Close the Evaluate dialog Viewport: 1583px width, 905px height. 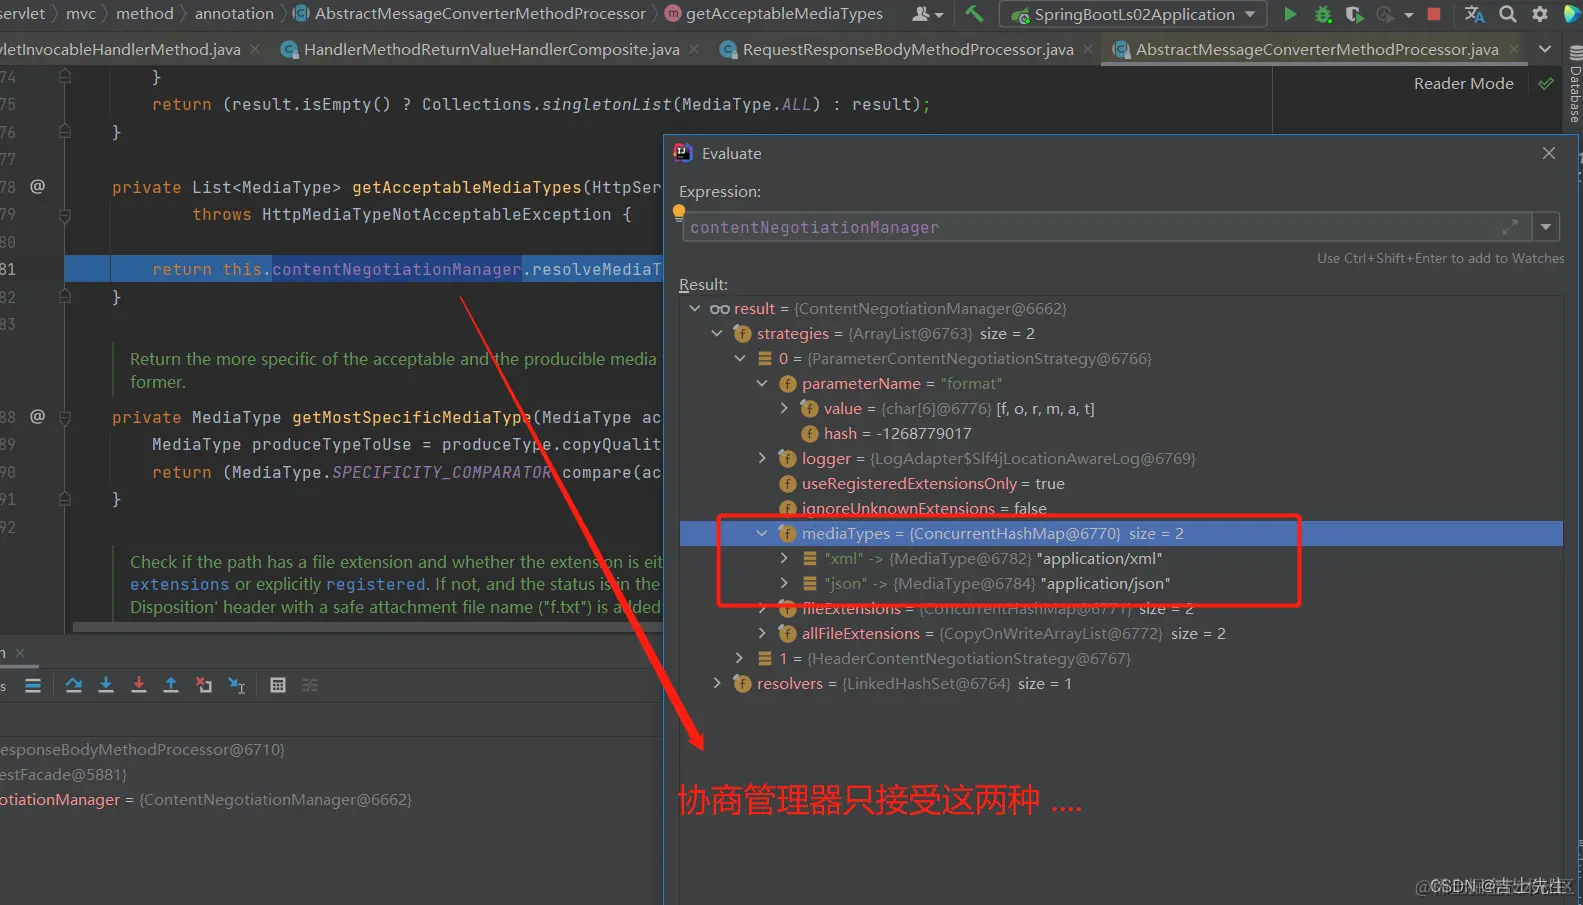coord(1549,153)
